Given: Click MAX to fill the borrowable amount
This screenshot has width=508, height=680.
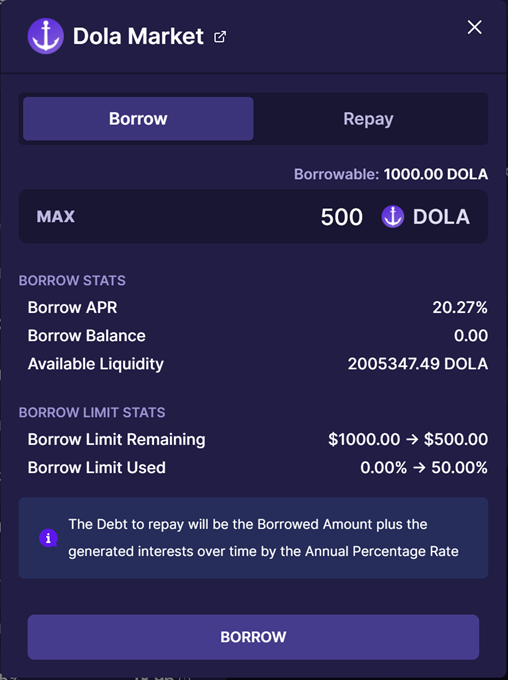Looking at the screenshot, I should coord(56,216).
